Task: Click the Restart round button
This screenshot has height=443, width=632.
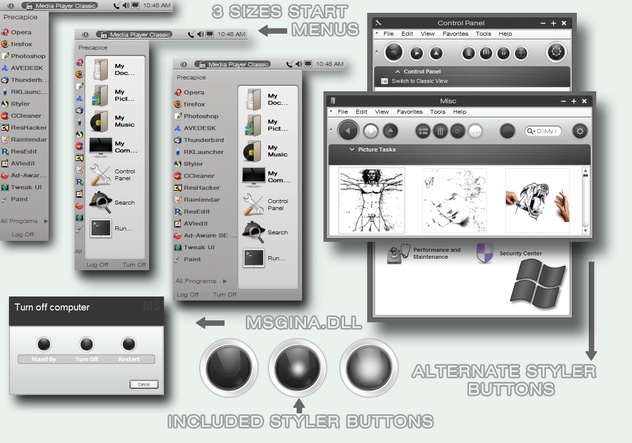Action: [129, 344]
